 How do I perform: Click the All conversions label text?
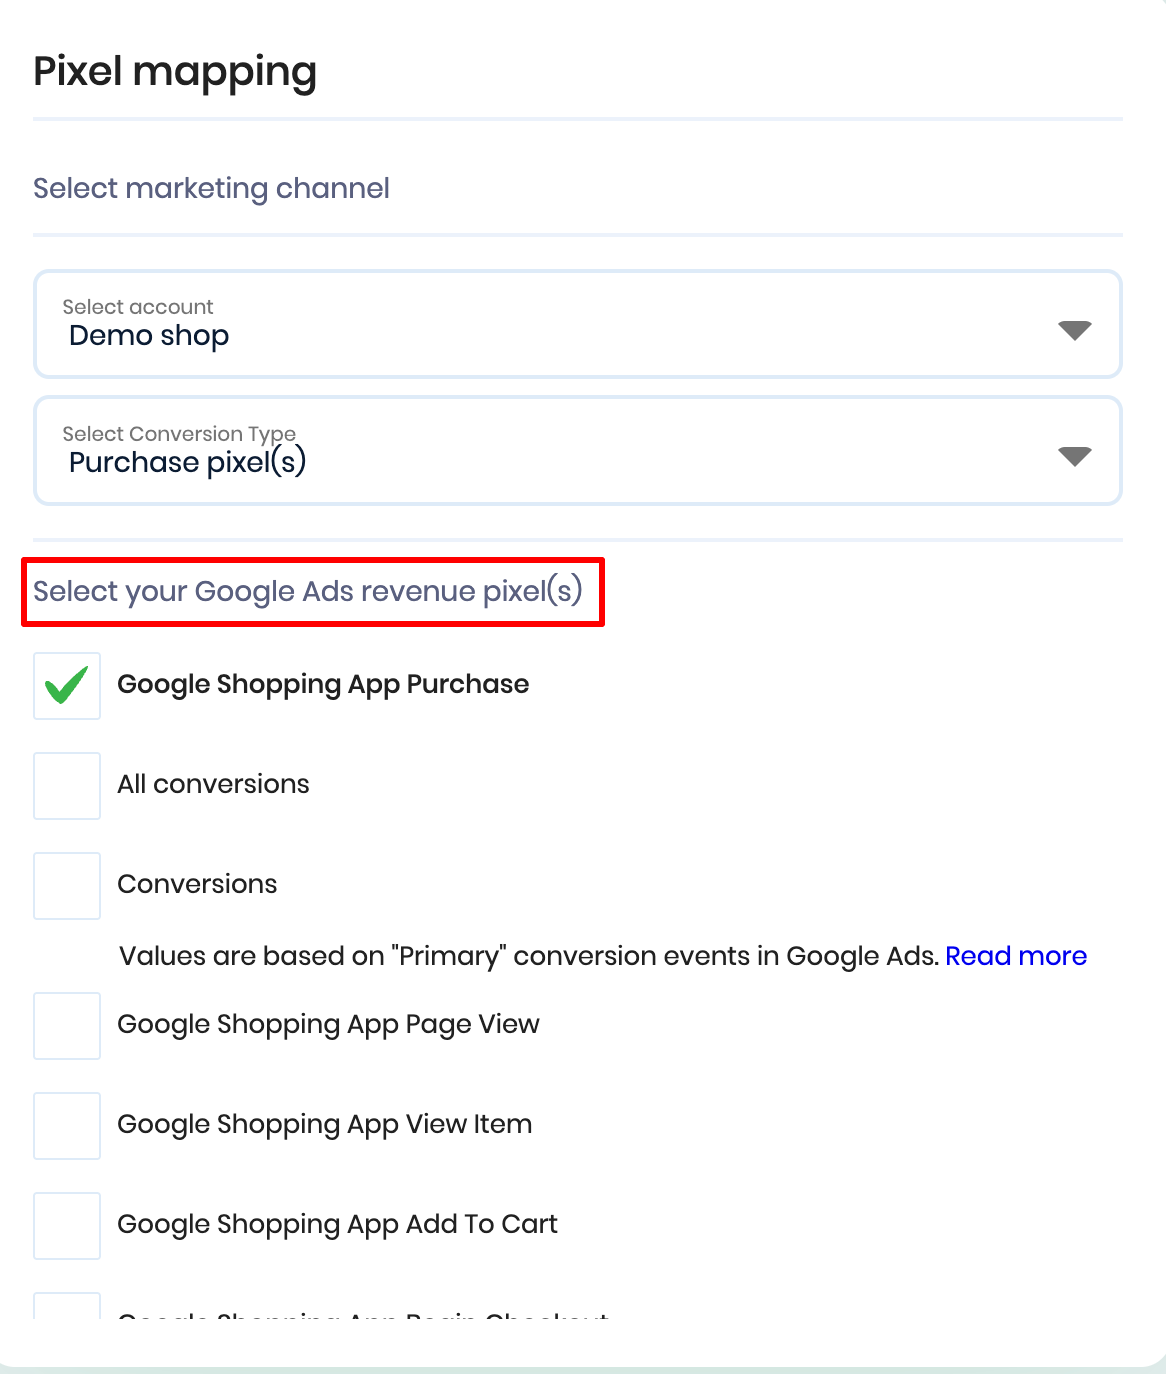point(213,784)
